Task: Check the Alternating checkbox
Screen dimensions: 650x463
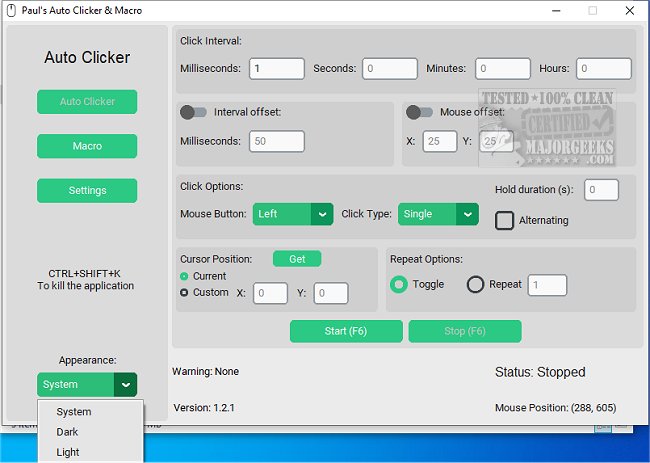Action: (505, 220)
